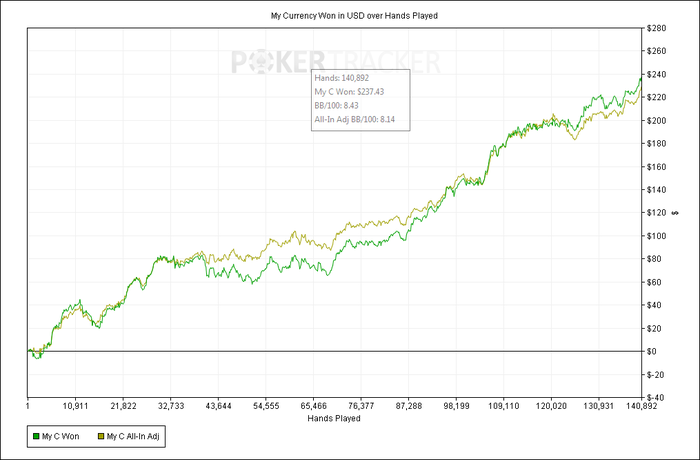Click the $220 y-axis label

[656, 98]
